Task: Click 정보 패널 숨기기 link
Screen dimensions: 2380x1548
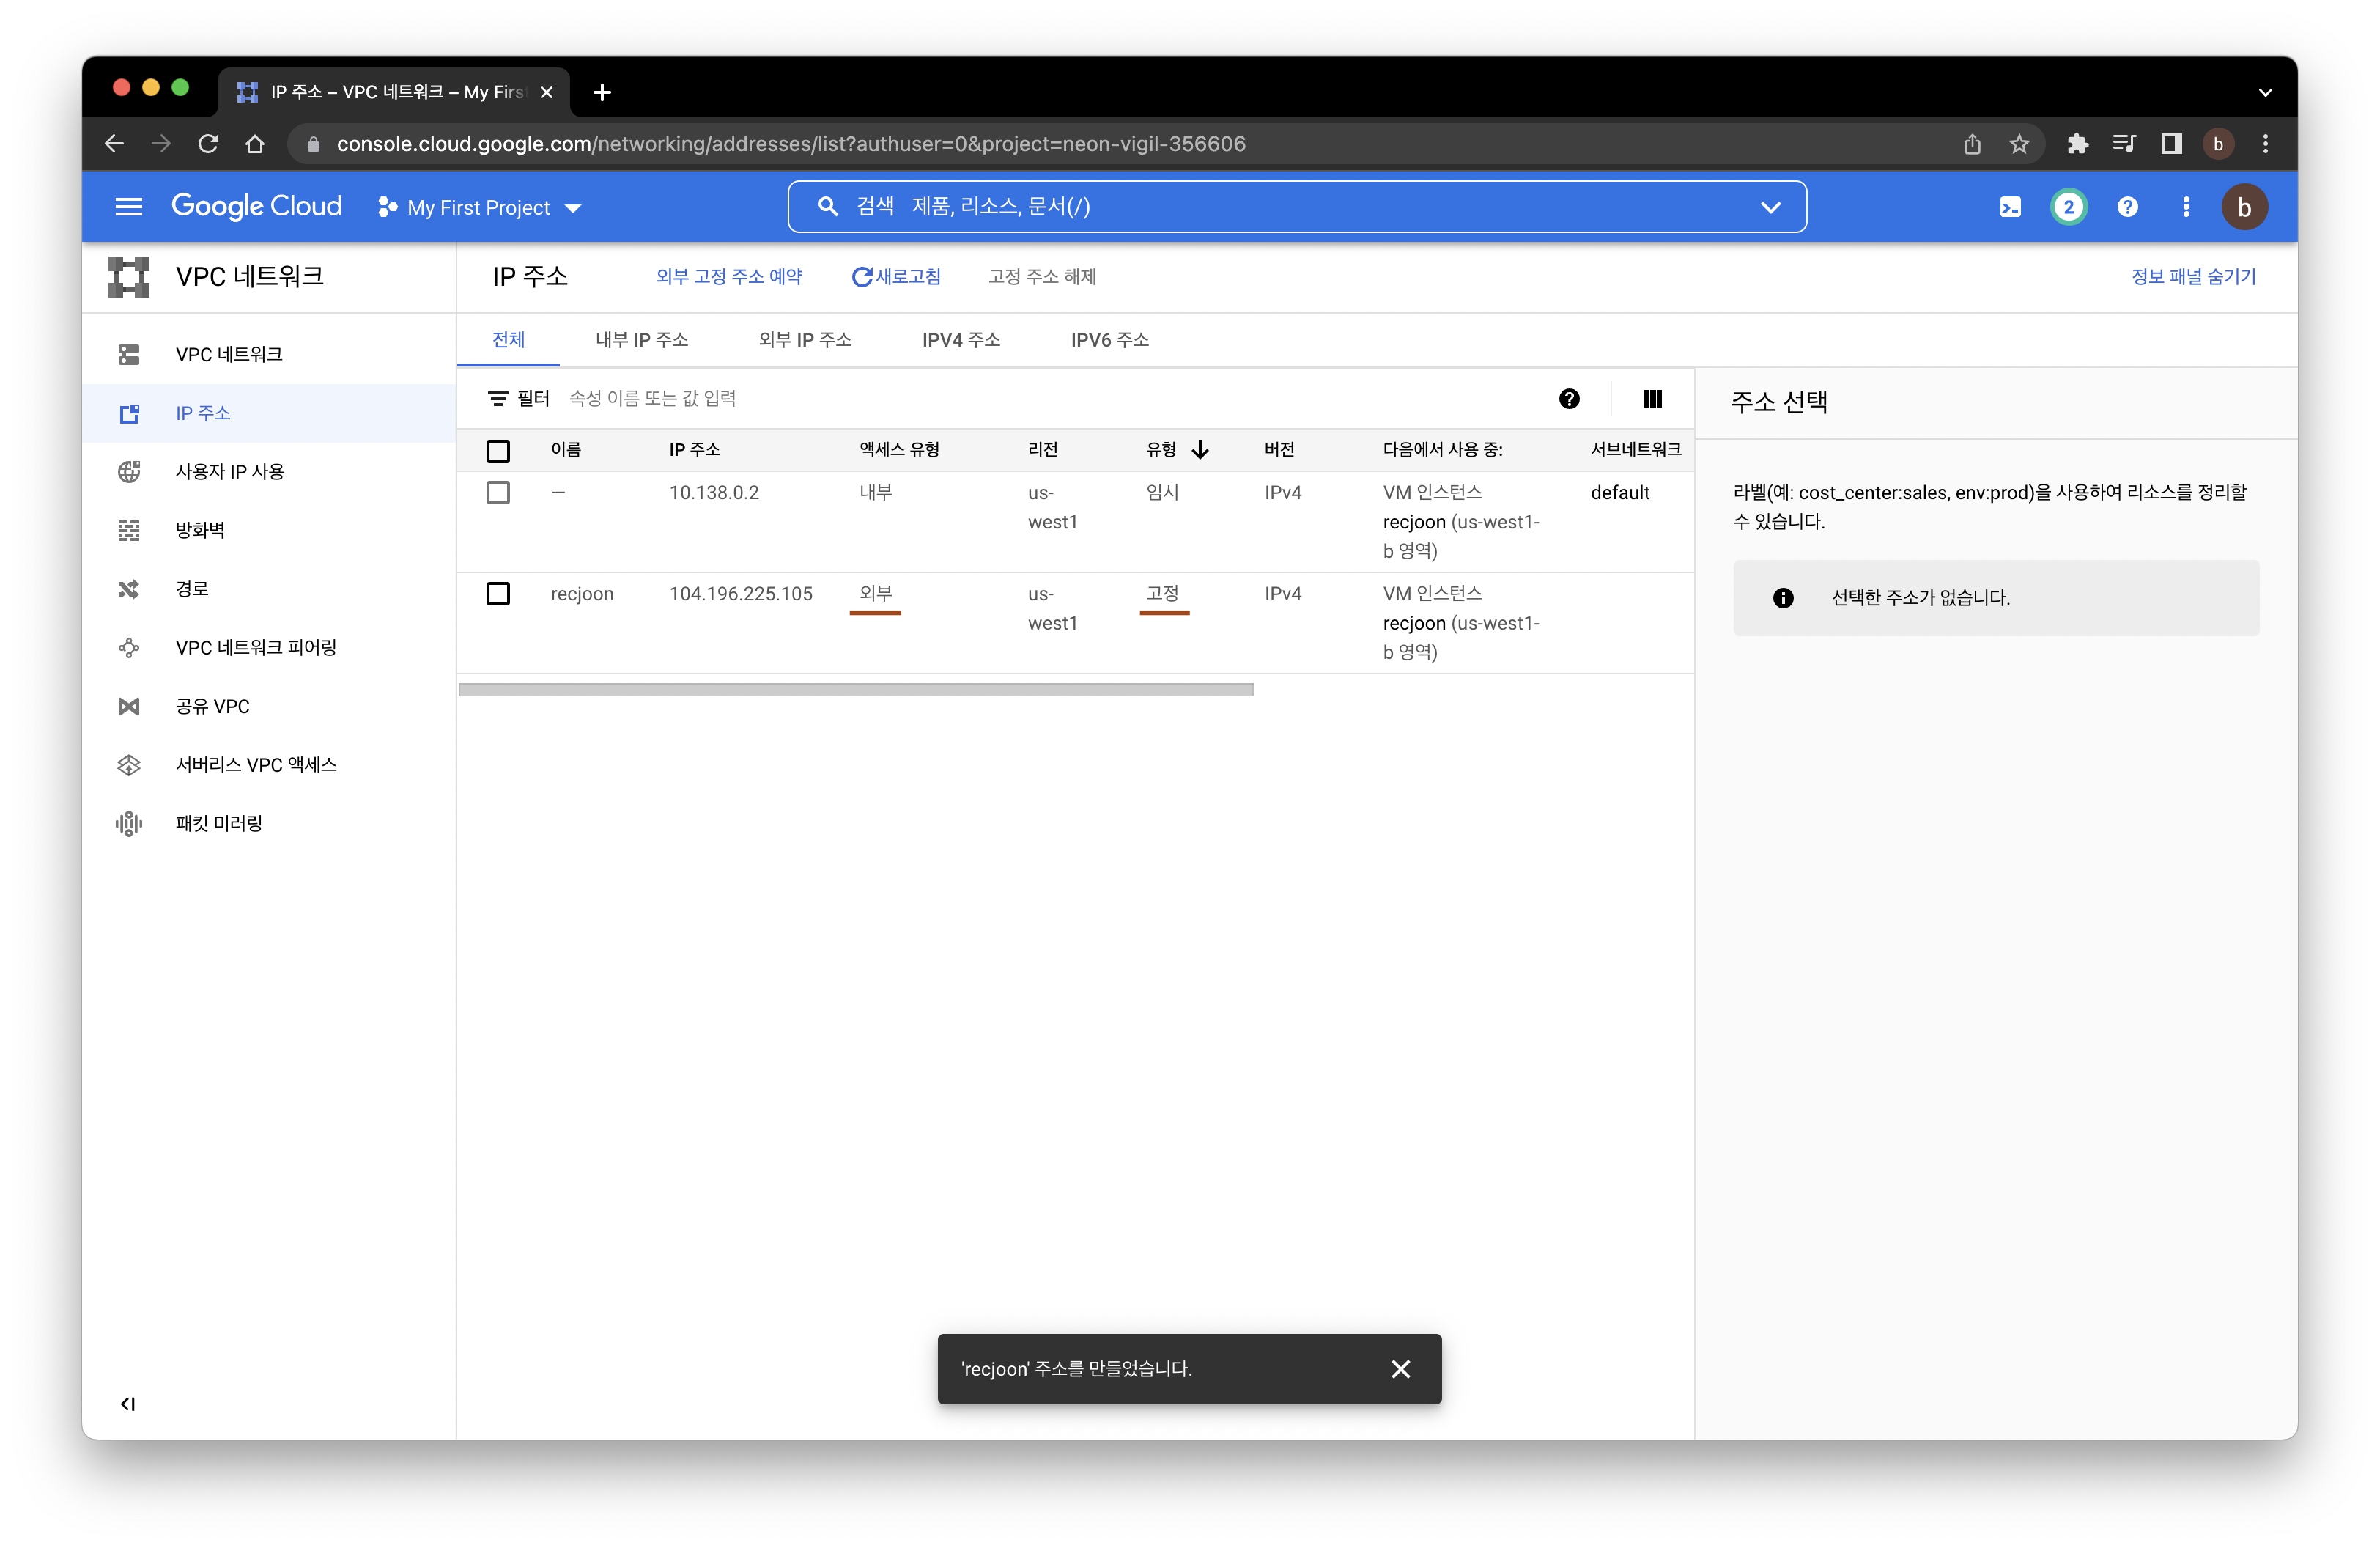Action: pyautogui.click(x=2193, y=276)
